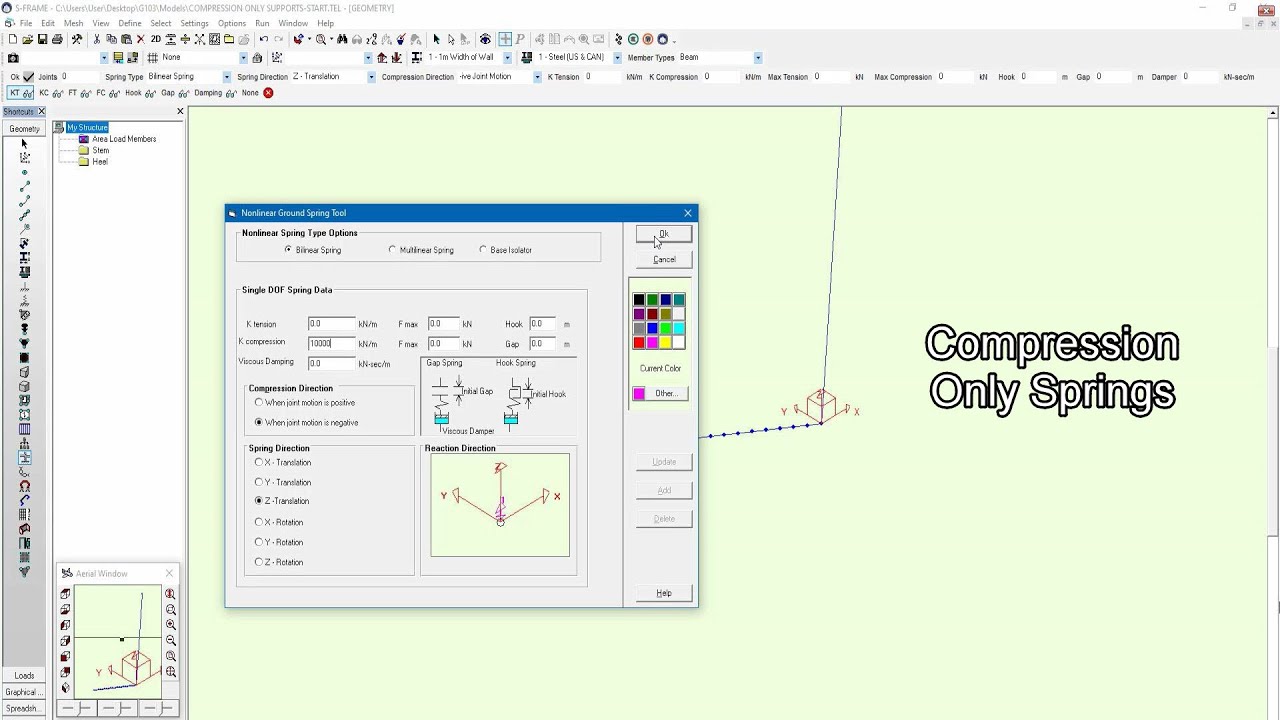The image size is (1280, 720).
Task: Click the K compression input field
Action: (331, 343)
